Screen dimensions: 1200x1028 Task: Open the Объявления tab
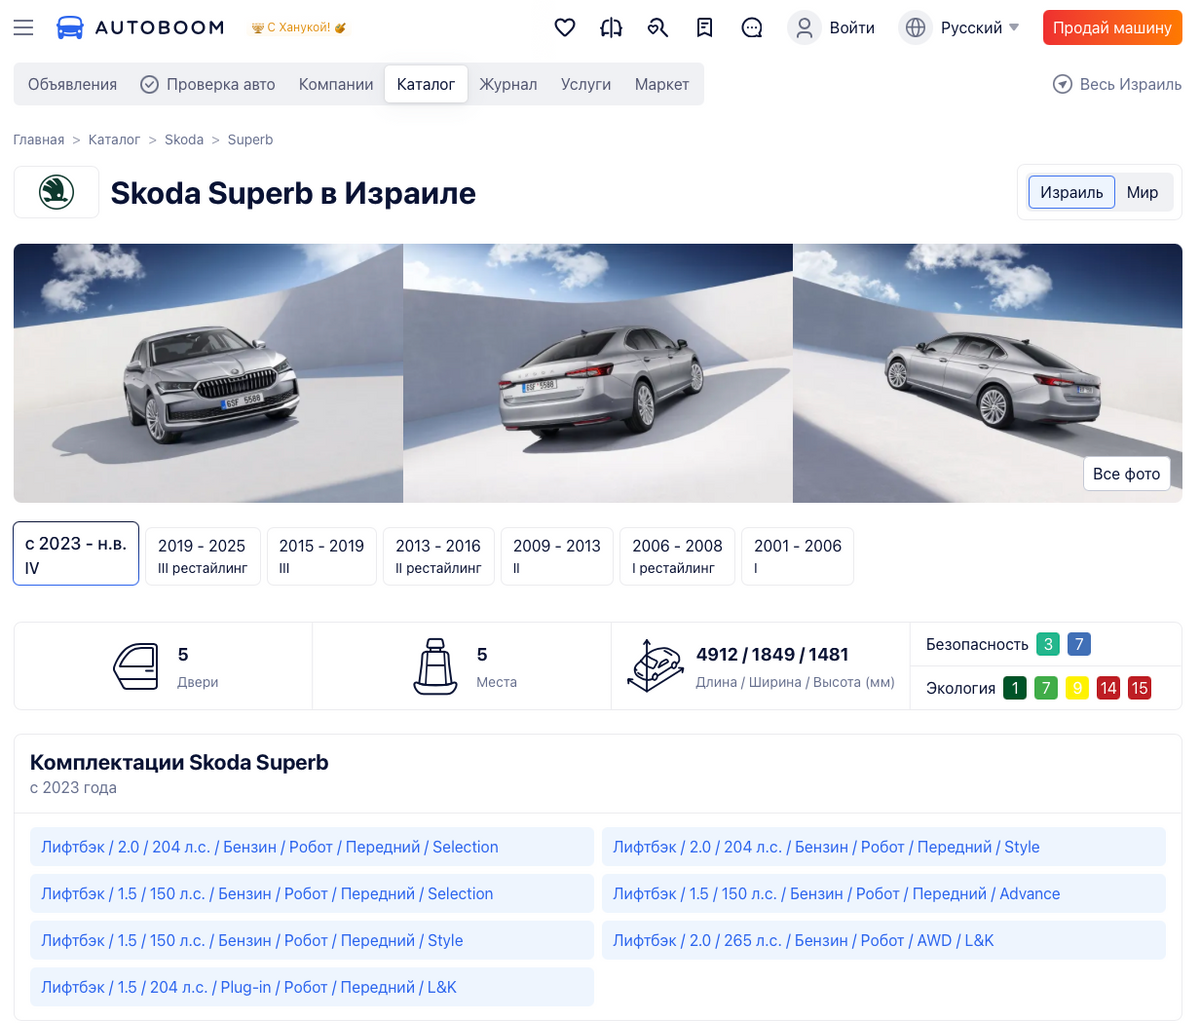click(72, 84)
